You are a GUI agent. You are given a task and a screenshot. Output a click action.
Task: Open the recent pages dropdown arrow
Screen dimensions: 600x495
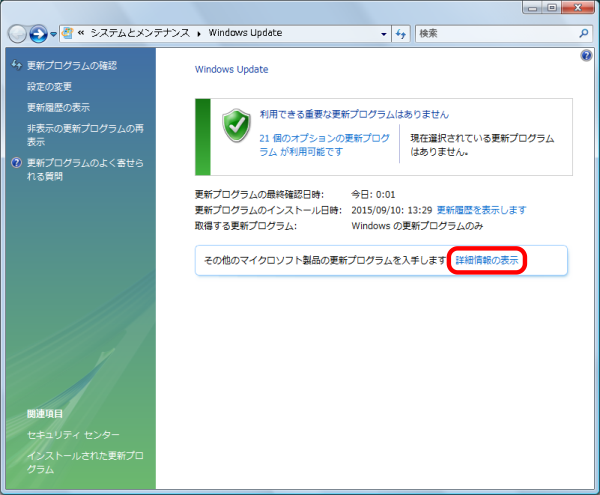point(54,34)
